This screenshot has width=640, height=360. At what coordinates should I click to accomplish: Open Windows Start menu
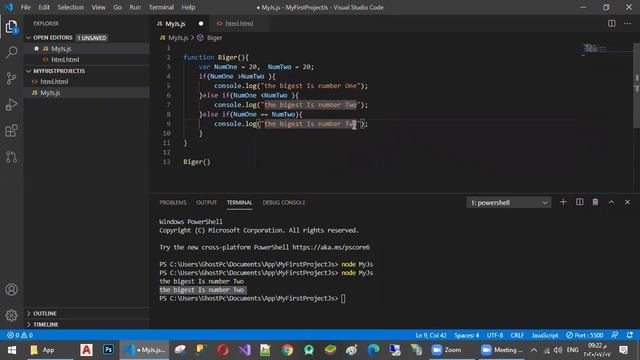pos(12,350)
